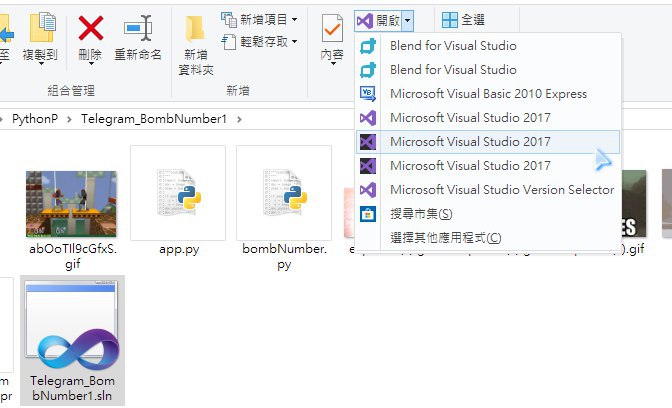
Task: Select the app.py file icon
Action: click(178, 192)
